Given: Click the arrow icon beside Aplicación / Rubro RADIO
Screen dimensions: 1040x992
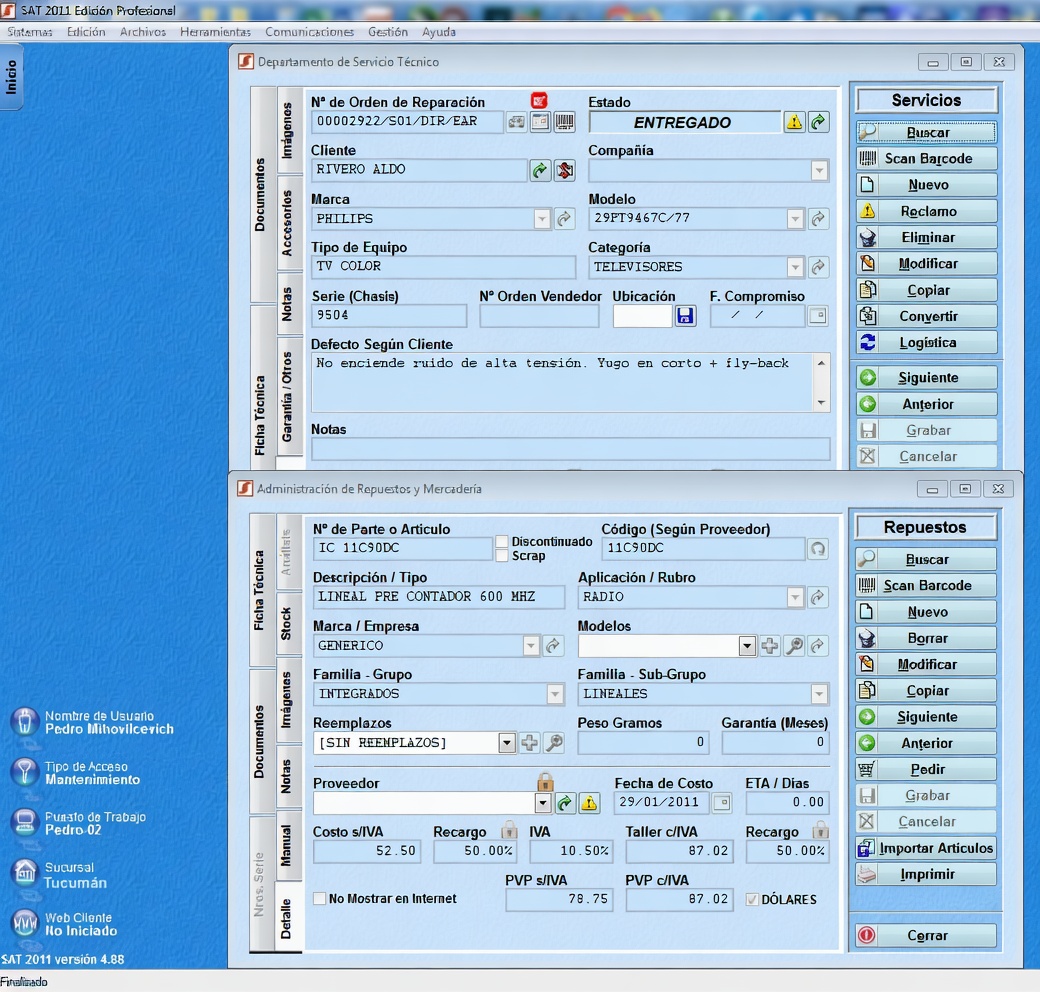Looking at the screenshot, I should click(818, 597).
